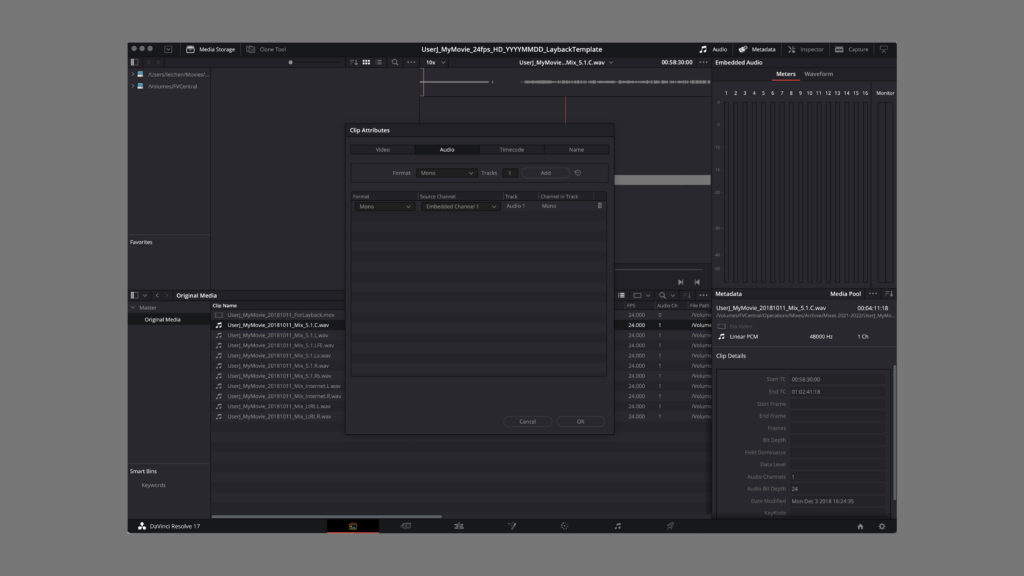Click Cancel in the Clip Attributes dialog
Viewport: 1024px width, 576px height.
pyautogui.click(x=528, y=421)
